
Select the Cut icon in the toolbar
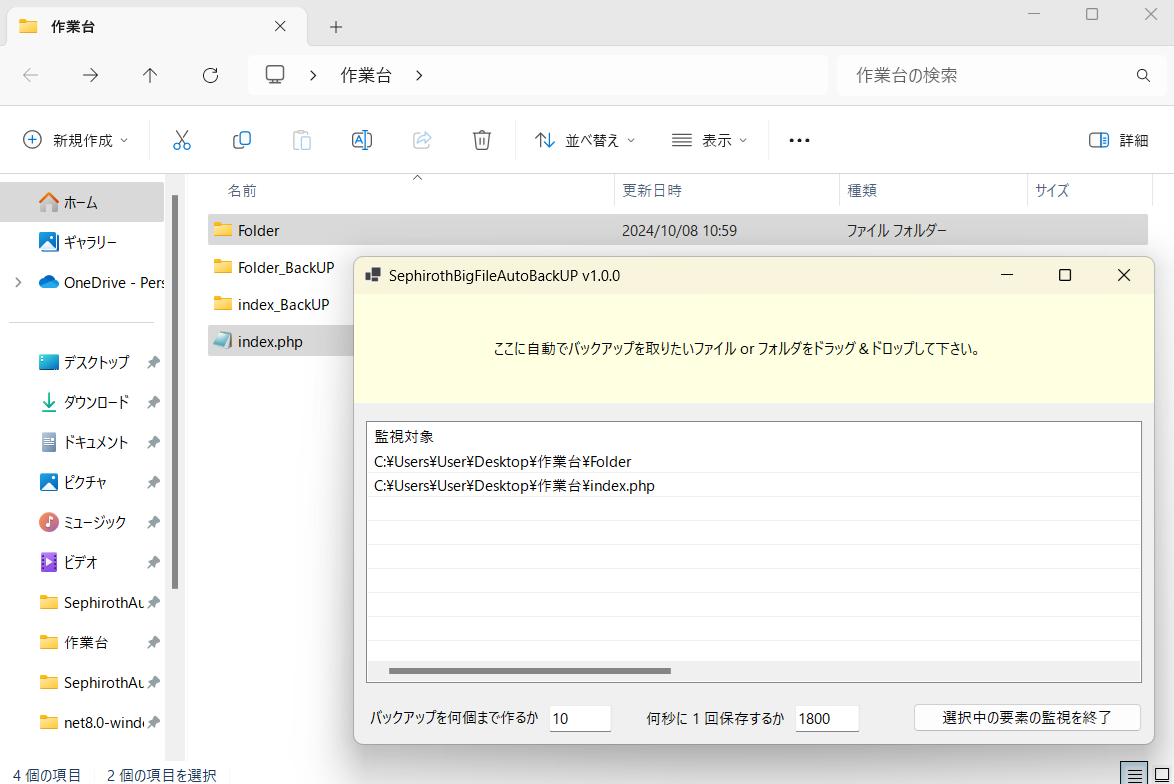point(182,140)
